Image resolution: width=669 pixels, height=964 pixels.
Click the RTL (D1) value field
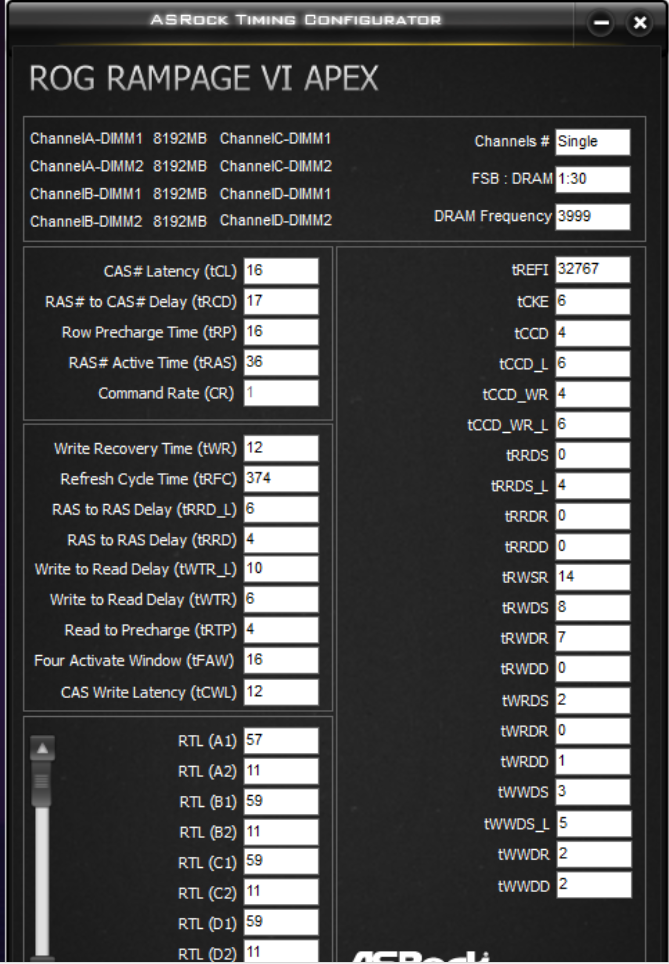(x=281, y=922)
